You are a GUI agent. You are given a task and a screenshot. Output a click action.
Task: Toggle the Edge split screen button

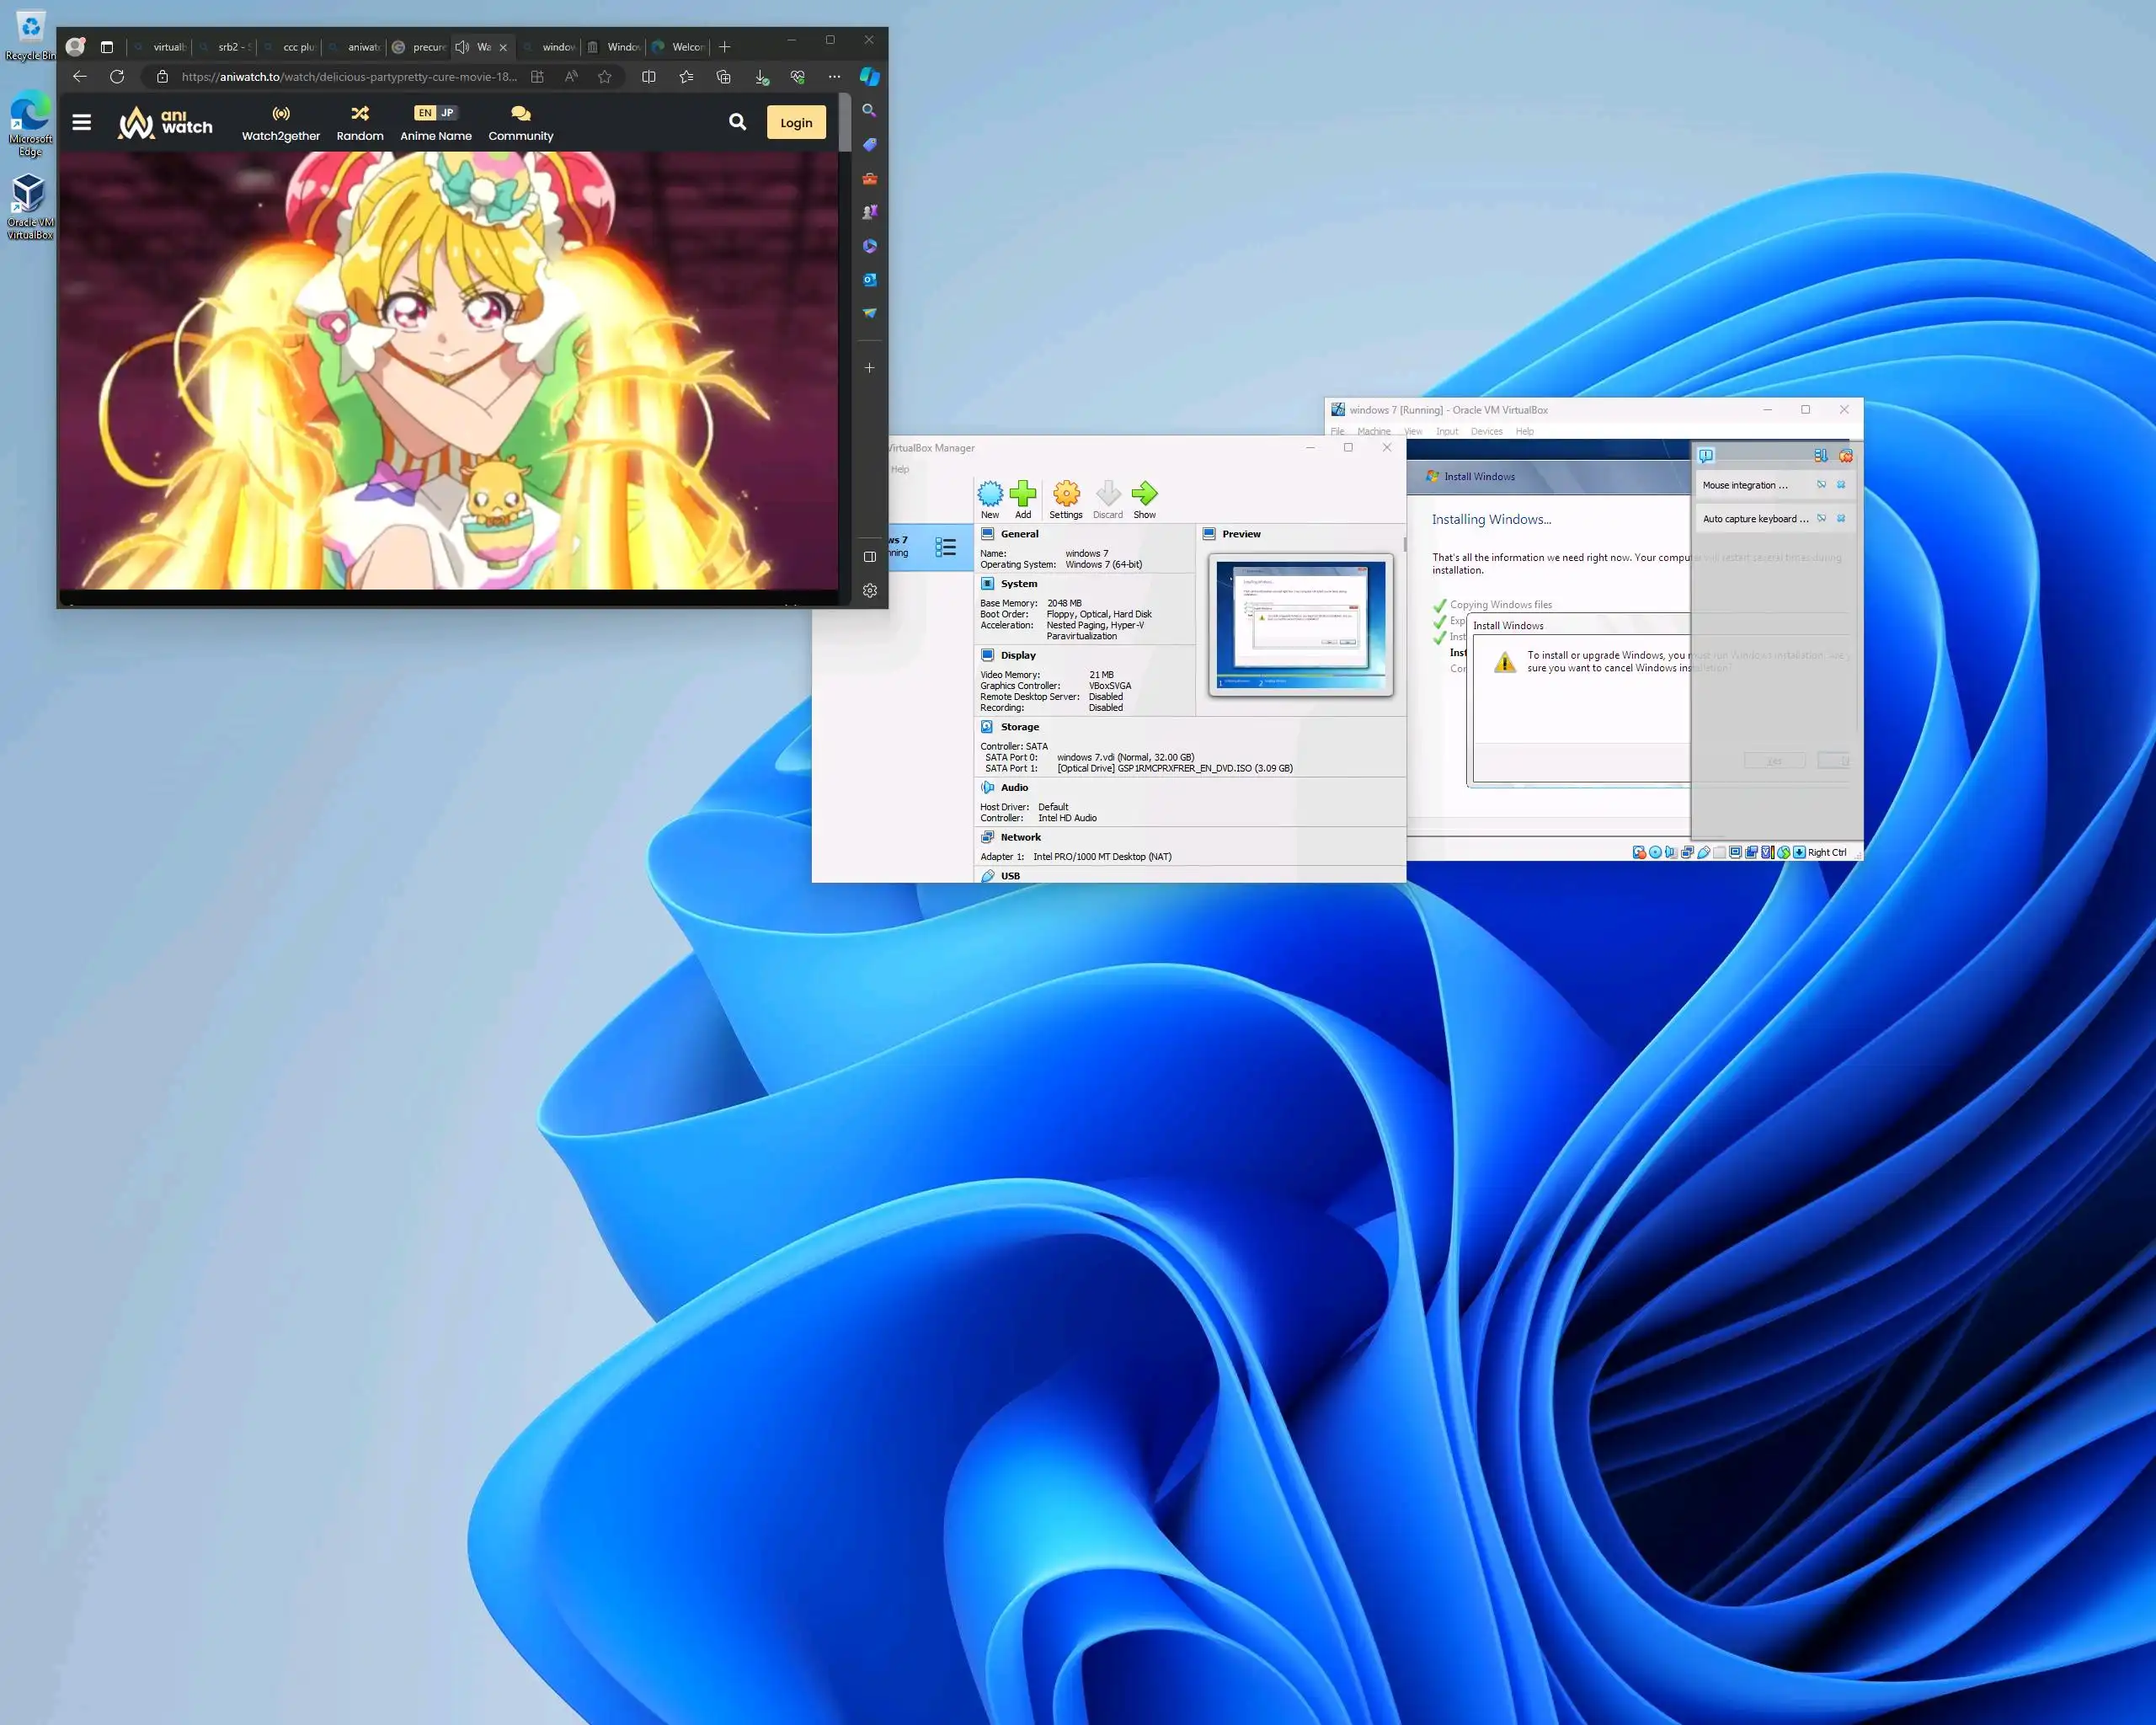click(x=649, y=77)
